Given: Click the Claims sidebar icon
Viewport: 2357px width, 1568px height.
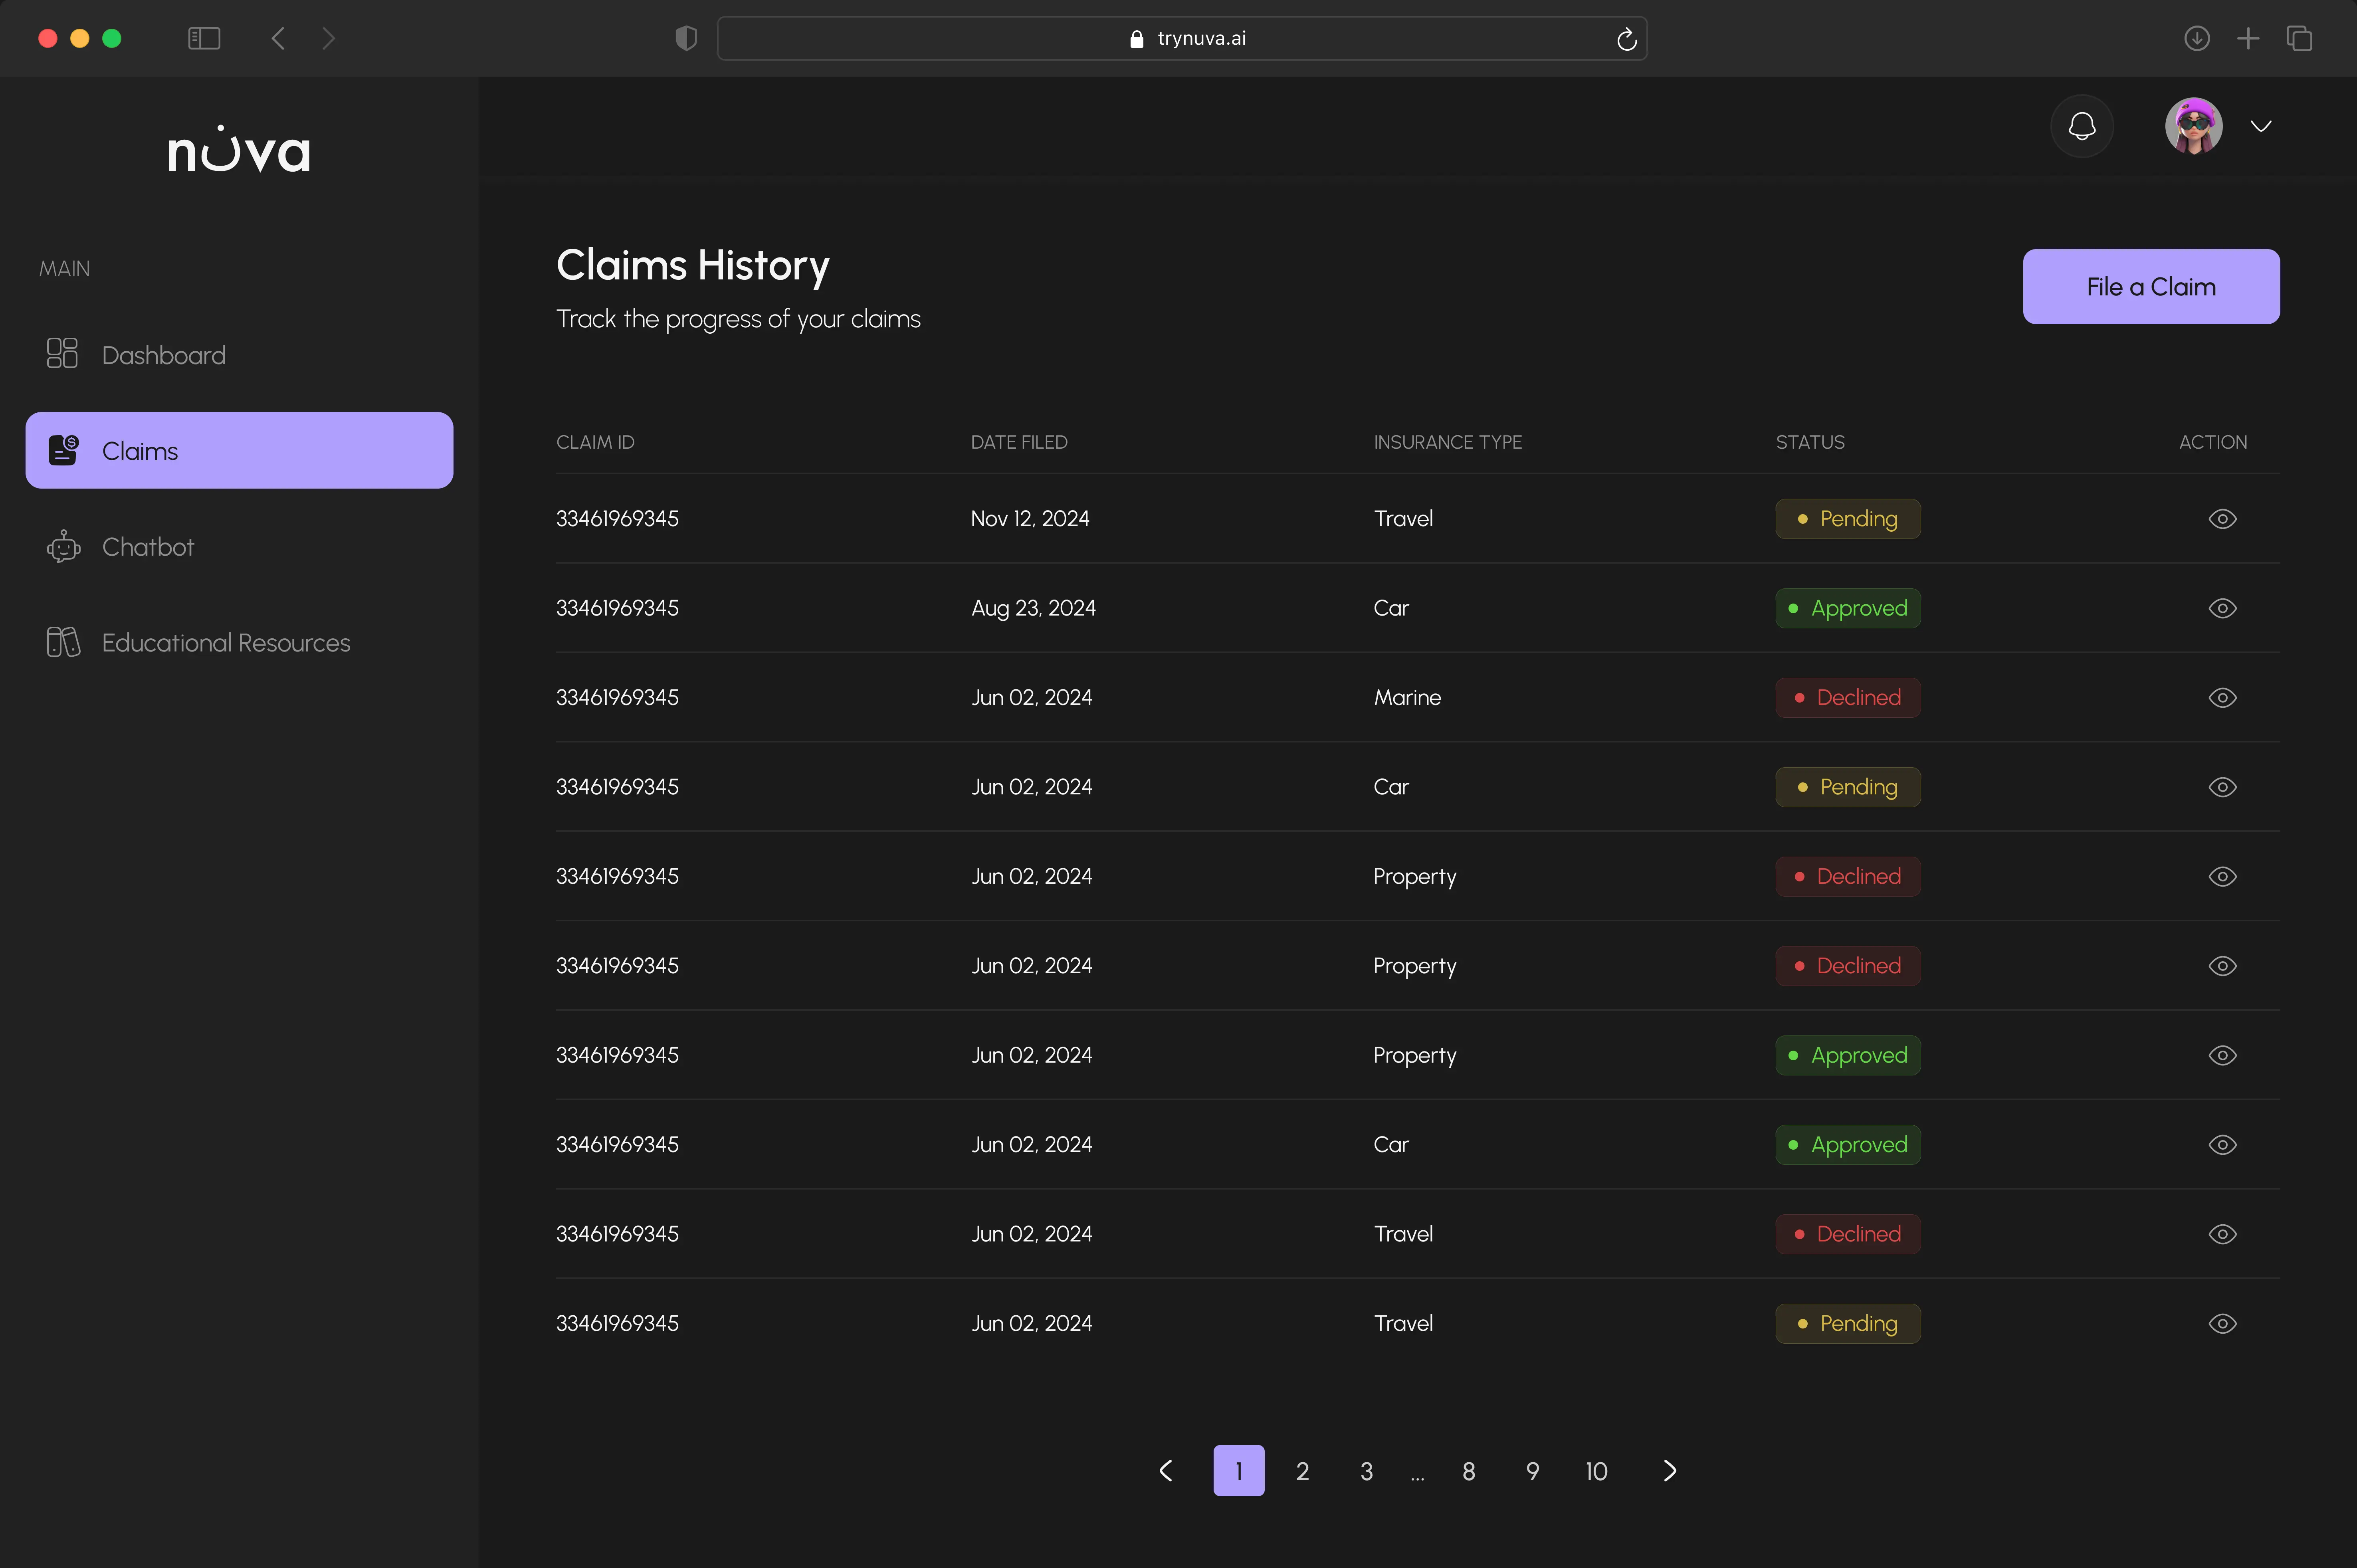Looking at the screenshot, I should (x=64, y=451).
